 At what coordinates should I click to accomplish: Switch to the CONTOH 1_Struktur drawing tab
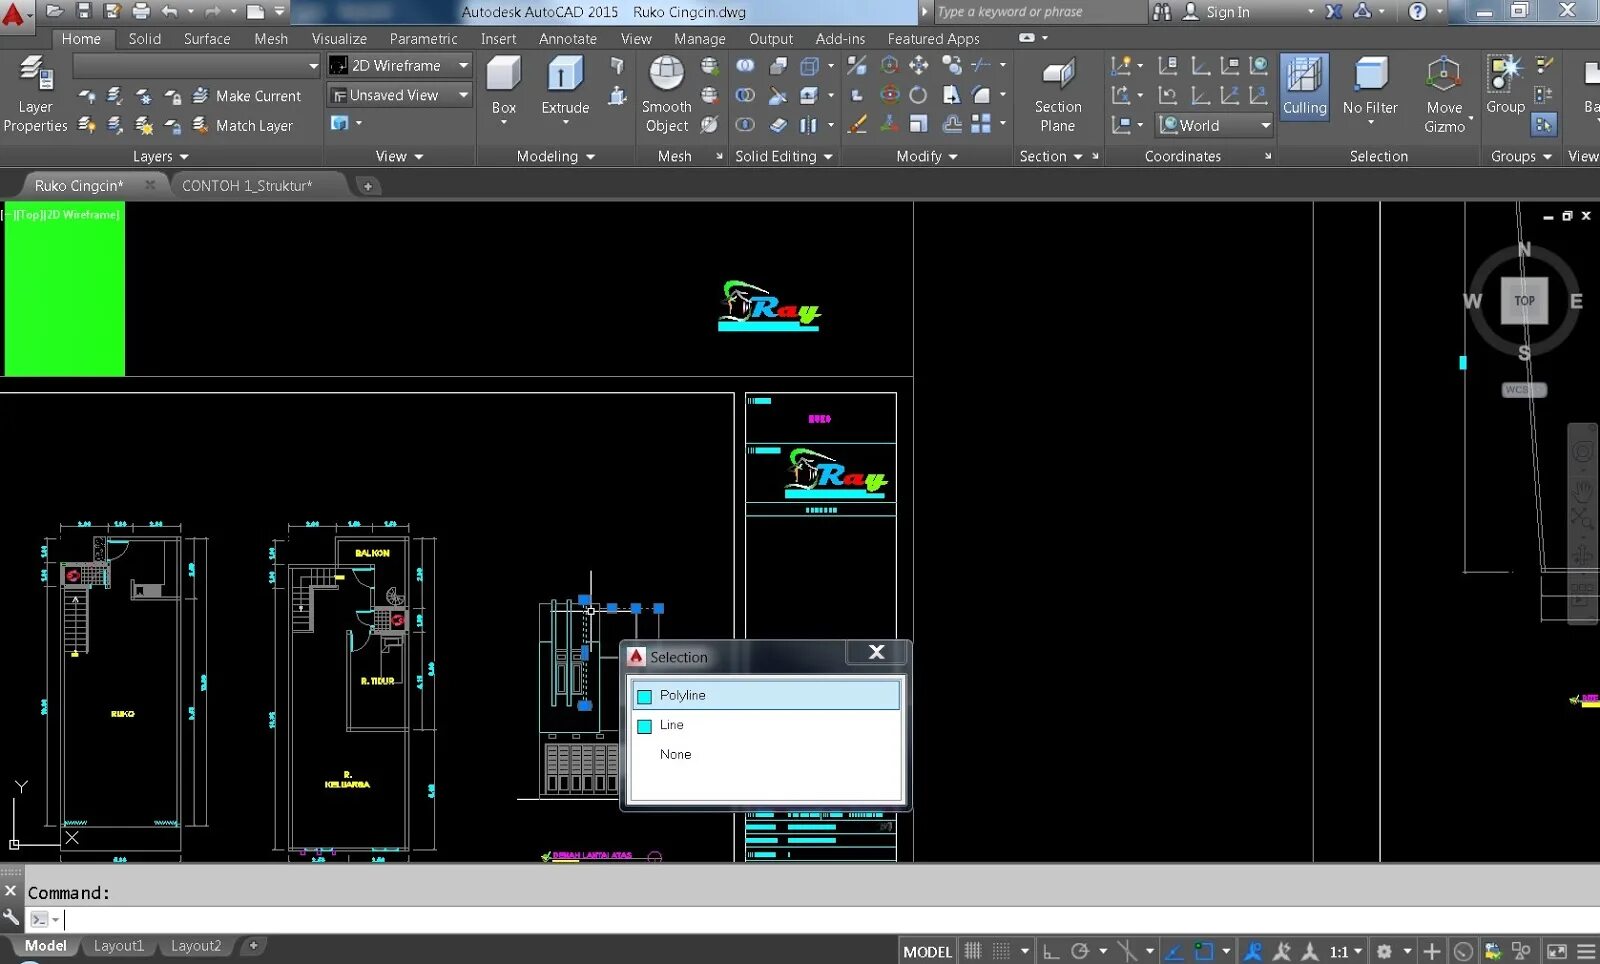[x=247, y=186]
